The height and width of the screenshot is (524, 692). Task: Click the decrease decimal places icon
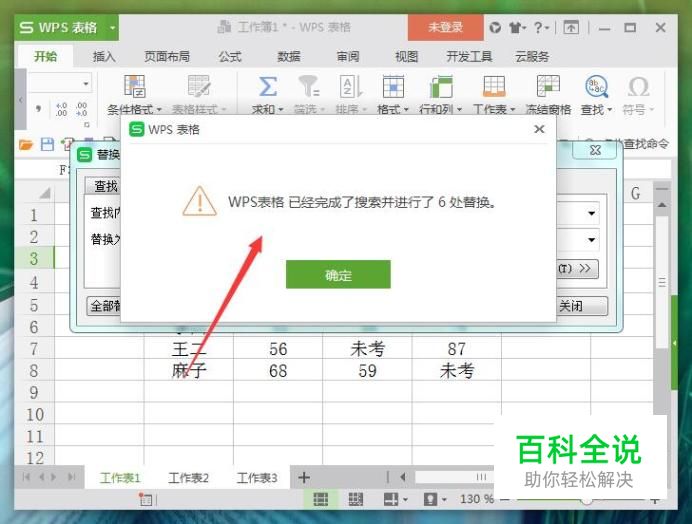tap(81, 109)
